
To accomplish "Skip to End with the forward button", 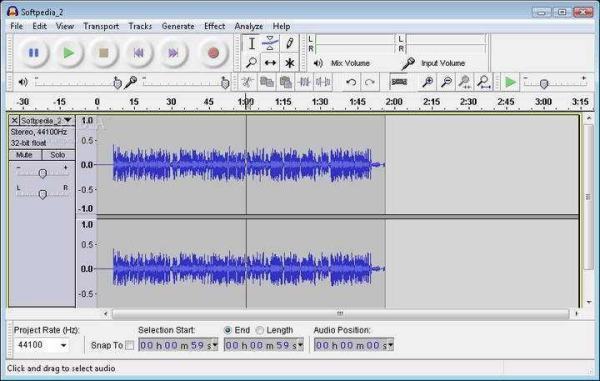I will pyautogui.click(x=173, y=53).
